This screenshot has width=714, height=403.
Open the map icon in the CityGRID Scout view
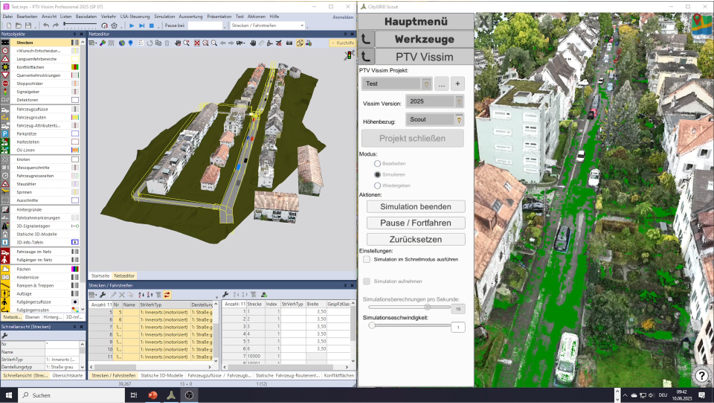pyautogui.click(x=703, y=24)
